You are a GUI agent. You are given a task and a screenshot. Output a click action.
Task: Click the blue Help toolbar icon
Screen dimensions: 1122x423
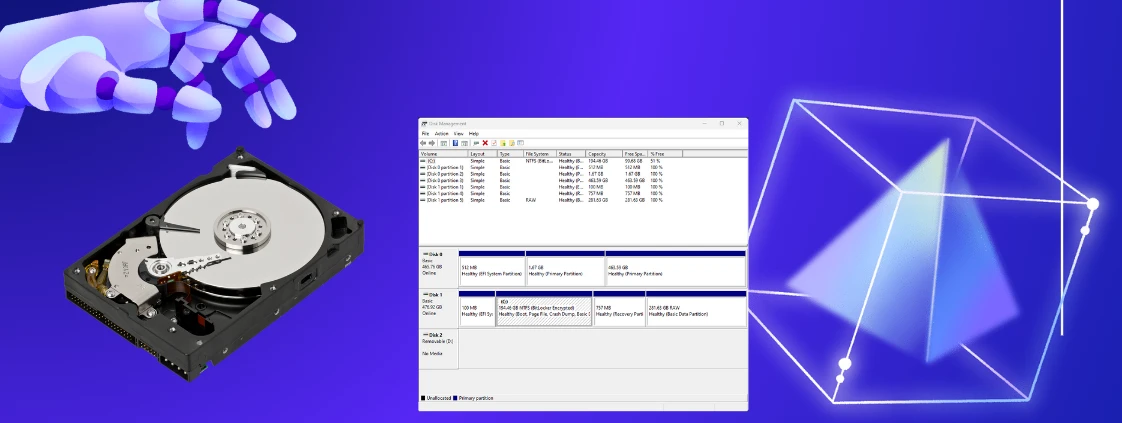(x=455, y=143)
